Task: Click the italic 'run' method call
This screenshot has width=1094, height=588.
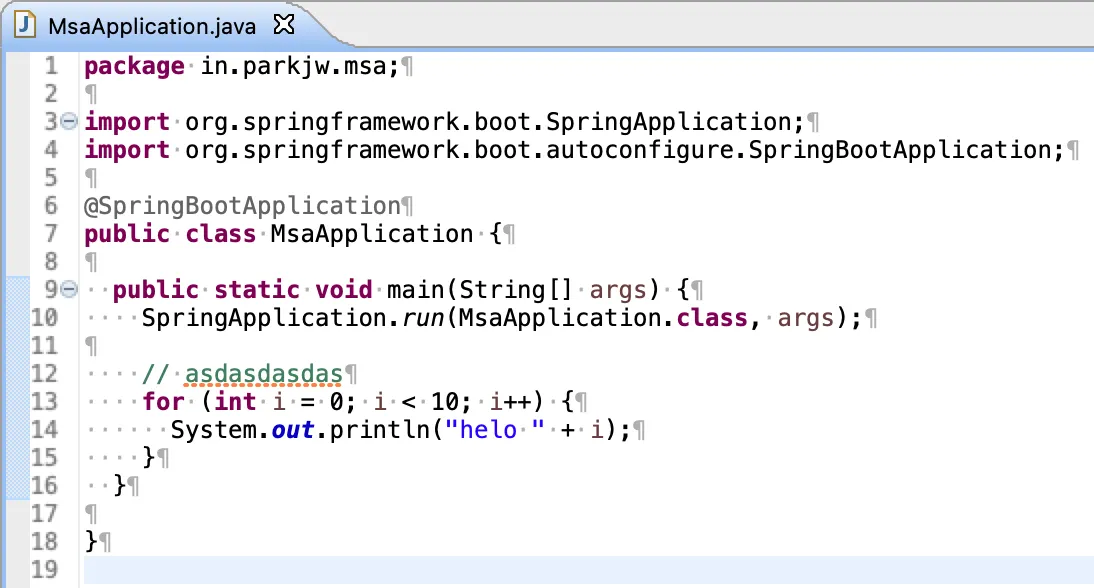Action: [423, 318]
